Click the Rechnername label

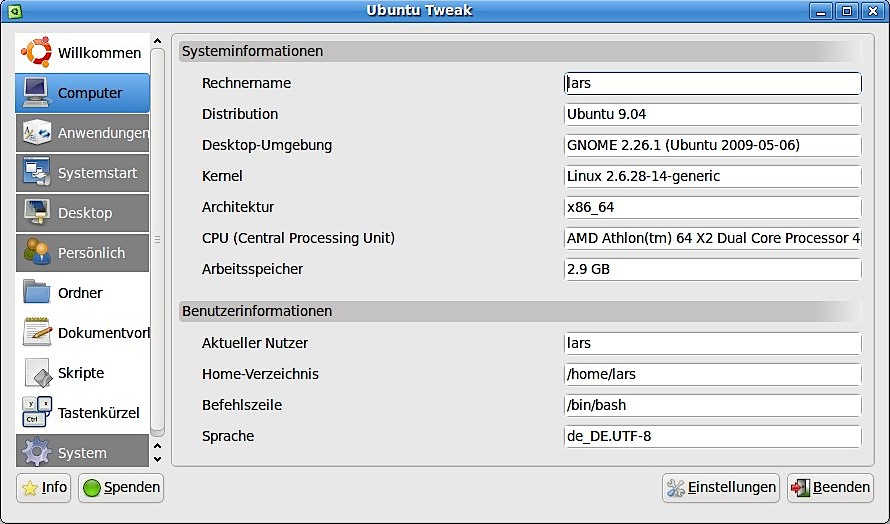pyautogui.click(x=246, y=83)
